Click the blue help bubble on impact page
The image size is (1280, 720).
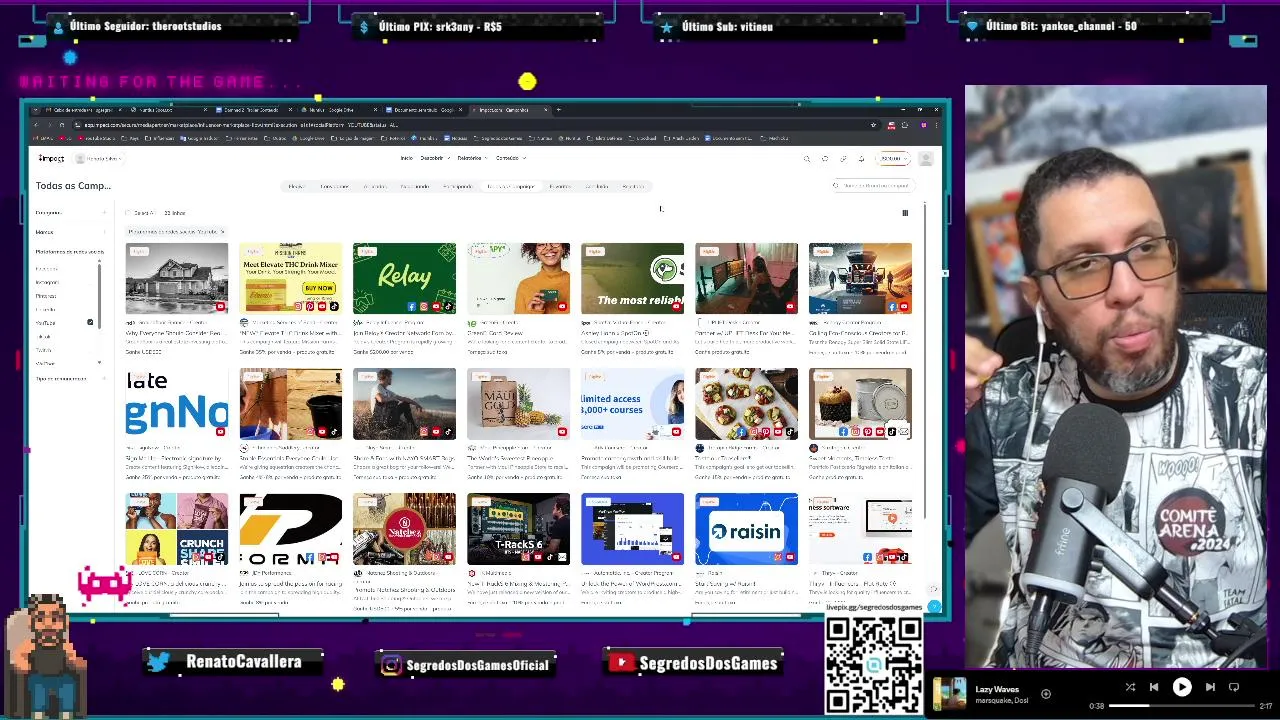[x=934, y=606]
